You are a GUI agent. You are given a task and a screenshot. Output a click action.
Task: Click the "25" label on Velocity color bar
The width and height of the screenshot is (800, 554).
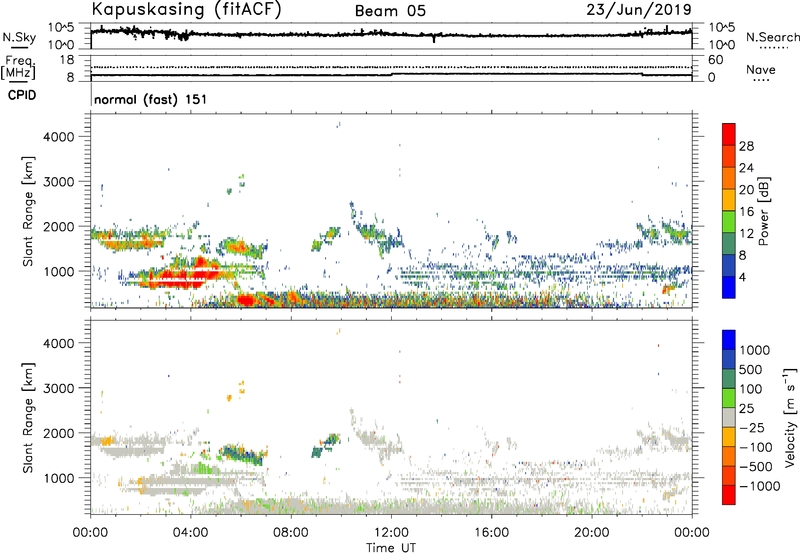[x=746, y=408]
